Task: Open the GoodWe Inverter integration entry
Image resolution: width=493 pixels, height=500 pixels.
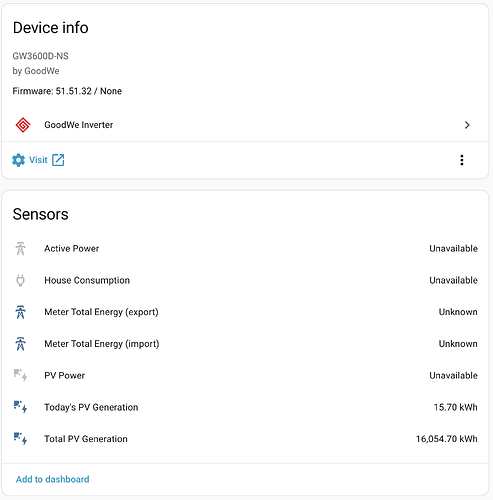Action: pyautogui.click(x=245, y=125)
